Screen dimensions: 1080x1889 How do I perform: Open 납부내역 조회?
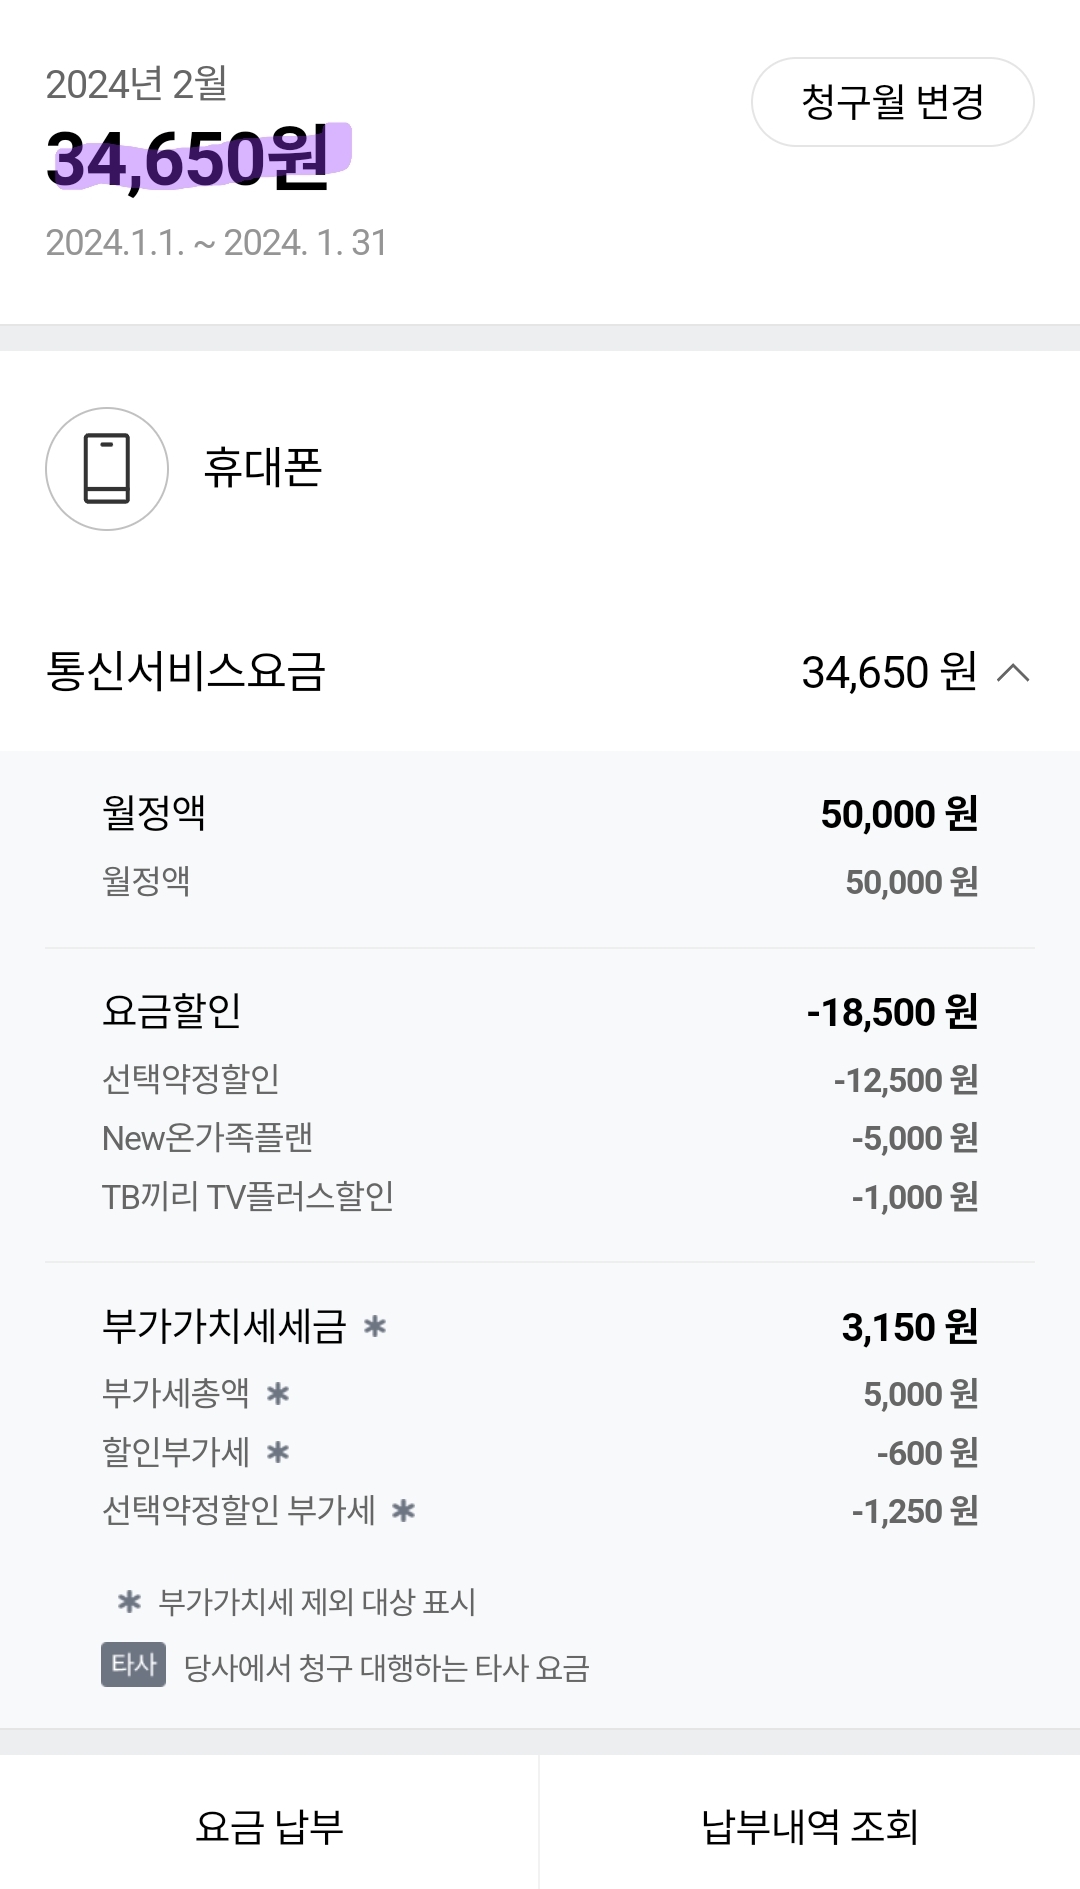[x=809, y=1826]
